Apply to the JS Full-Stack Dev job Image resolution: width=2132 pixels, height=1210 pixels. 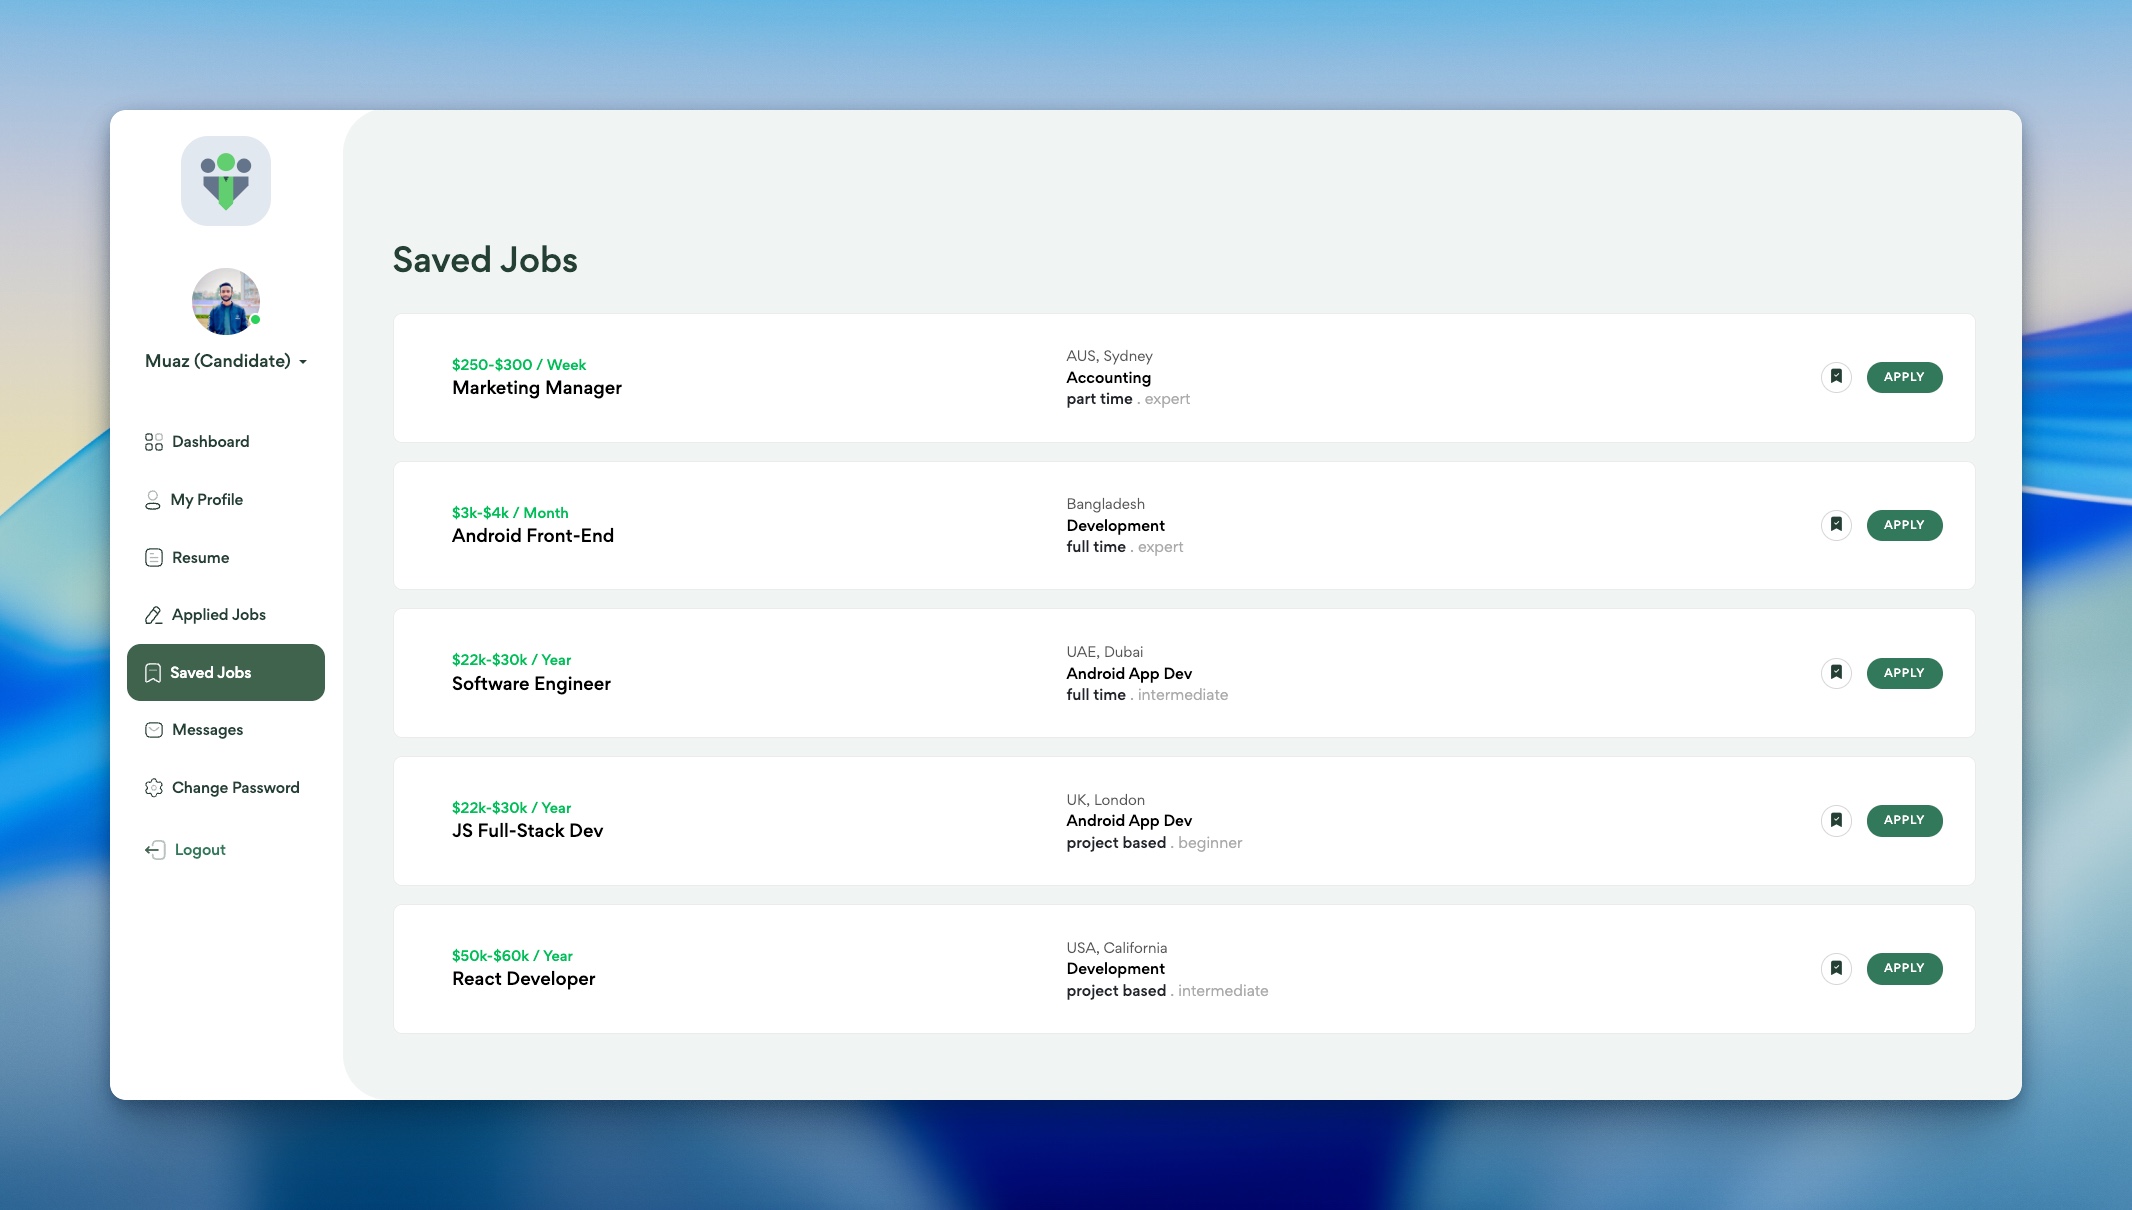click(x=1904, y=820)
